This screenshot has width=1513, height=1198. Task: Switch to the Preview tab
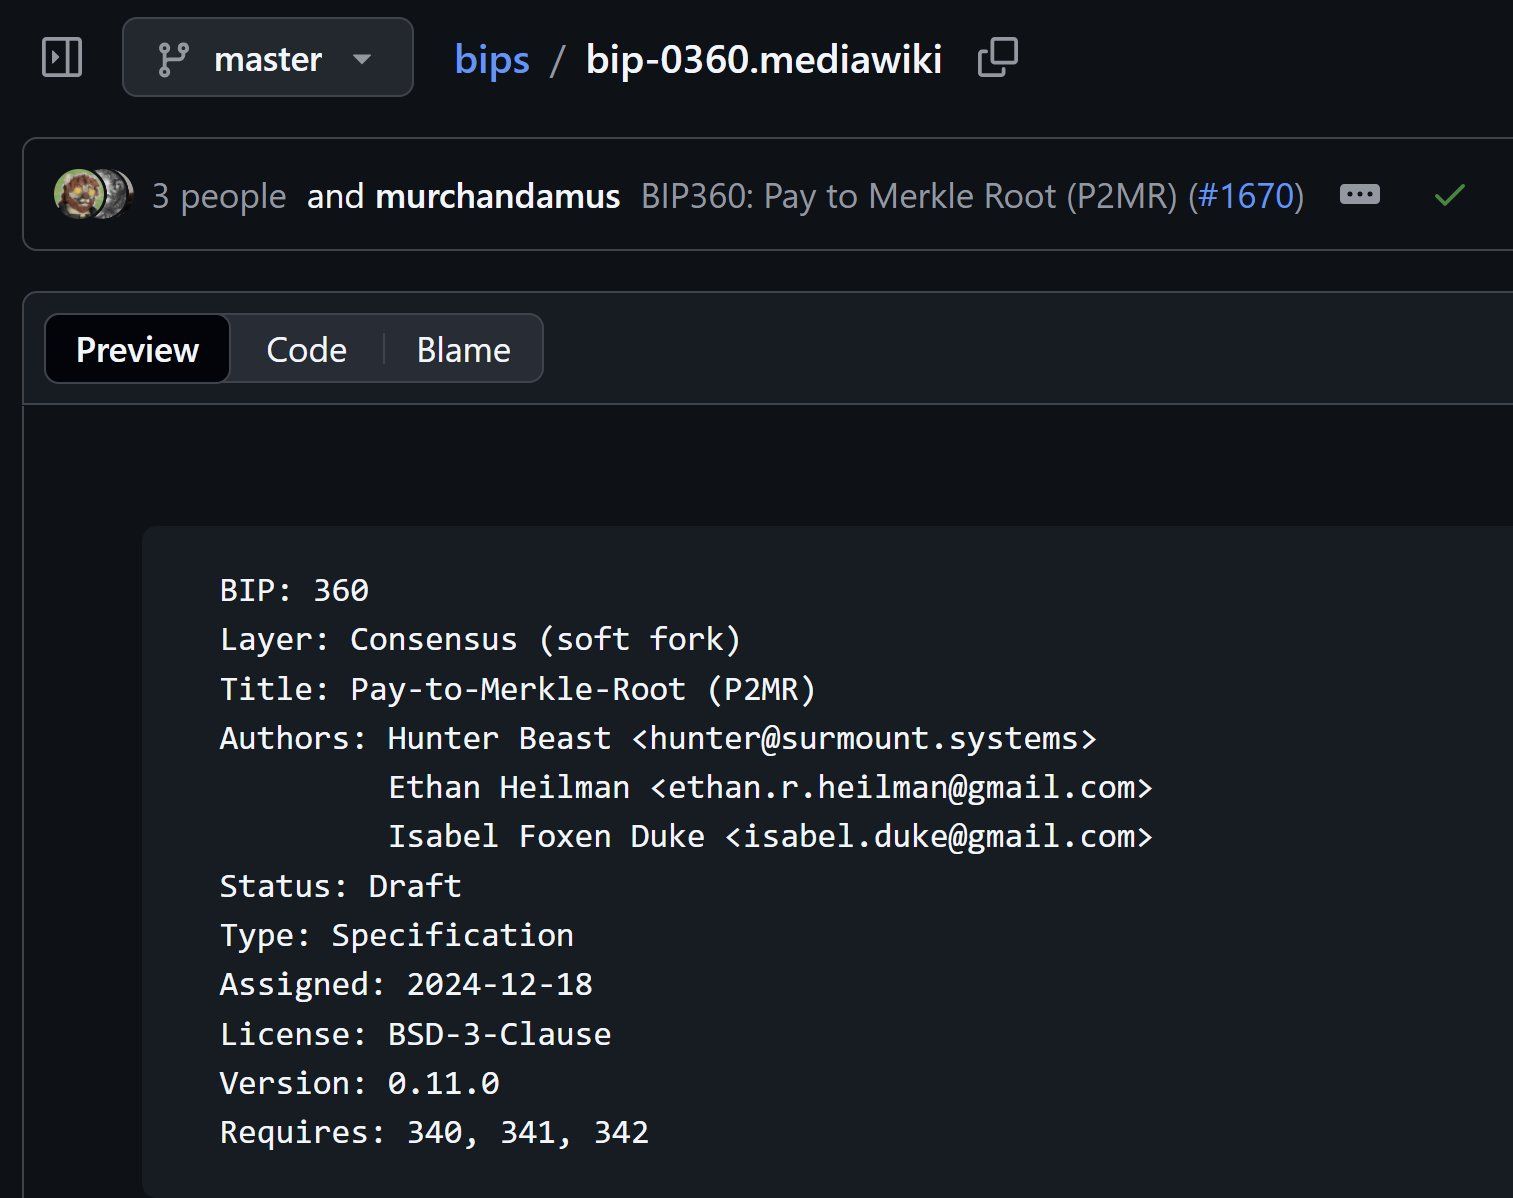tap(137, 349)
